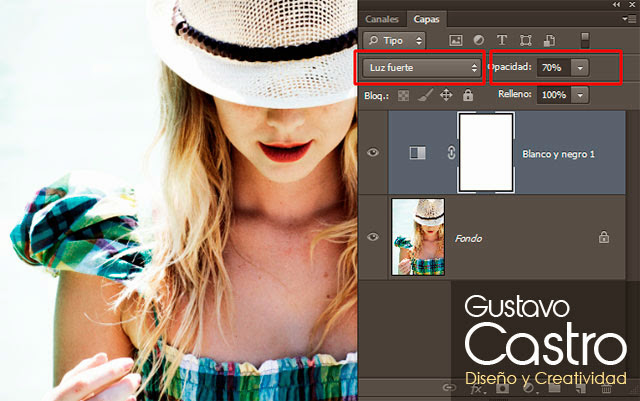Viewport: 640px width, 401px height.
Task: Click the Opacidad label
Action: (510, 67)
